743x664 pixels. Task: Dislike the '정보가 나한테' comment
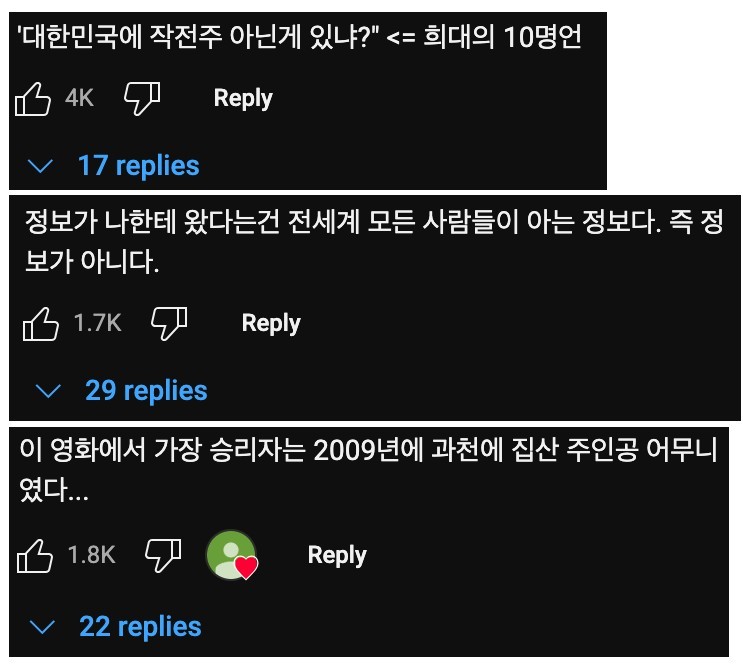(x=169, y=322)
